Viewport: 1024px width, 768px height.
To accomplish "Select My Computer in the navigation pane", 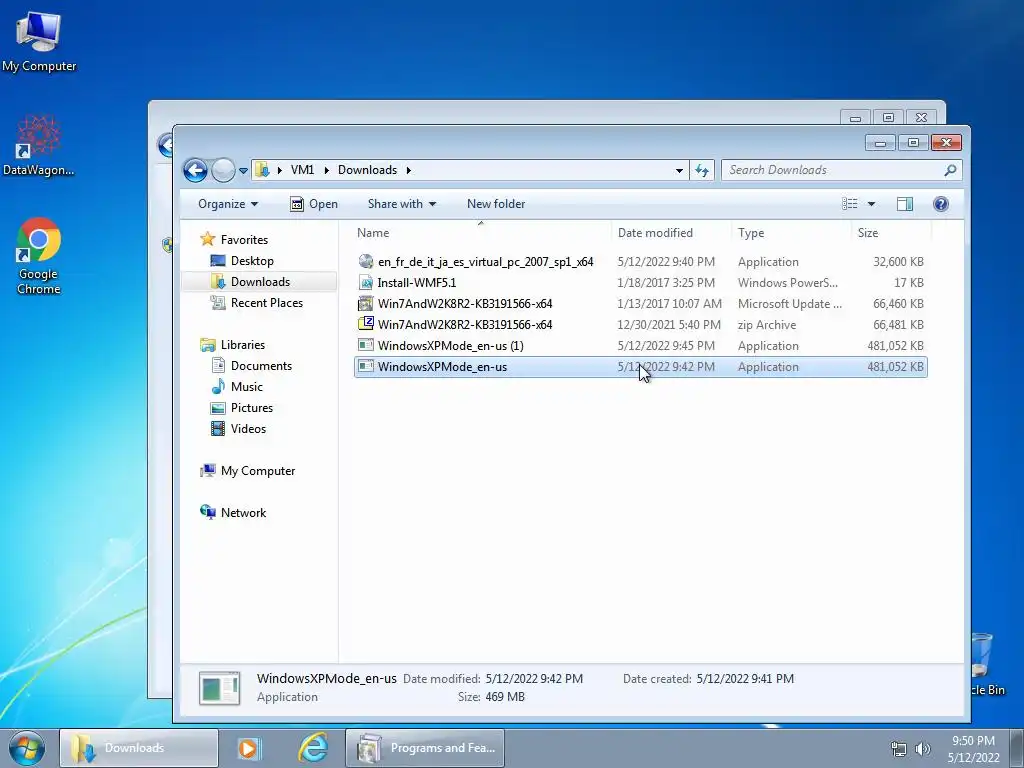I will click(x=257, y=471).
